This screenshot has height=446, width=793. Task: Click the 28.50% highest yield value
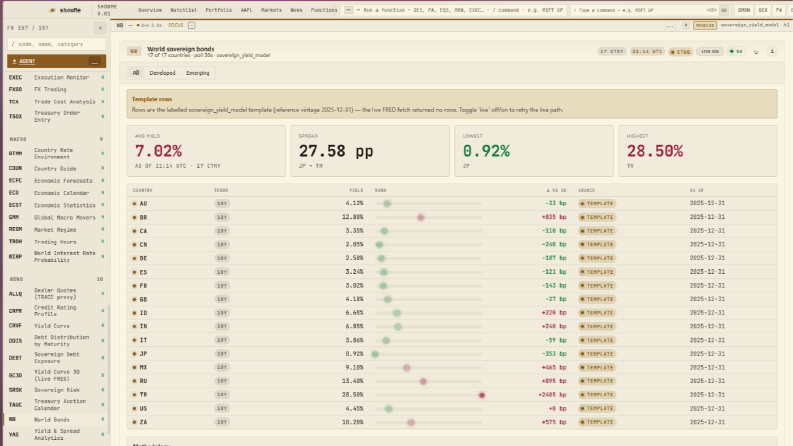pos(655,151)
